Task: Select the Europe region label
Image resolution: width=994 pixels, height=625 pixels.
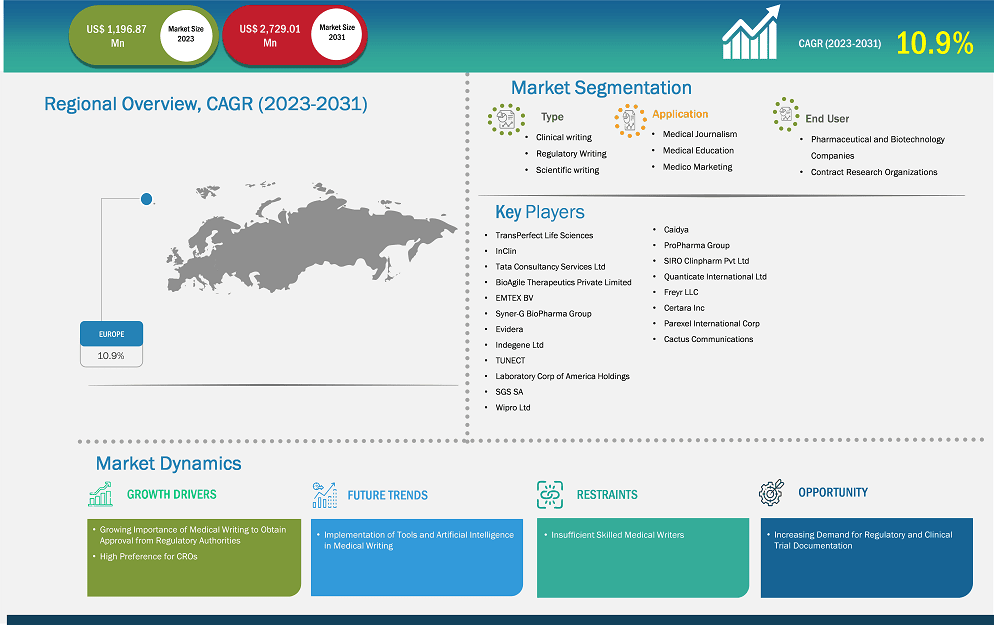Action: (x=112, y=334)
